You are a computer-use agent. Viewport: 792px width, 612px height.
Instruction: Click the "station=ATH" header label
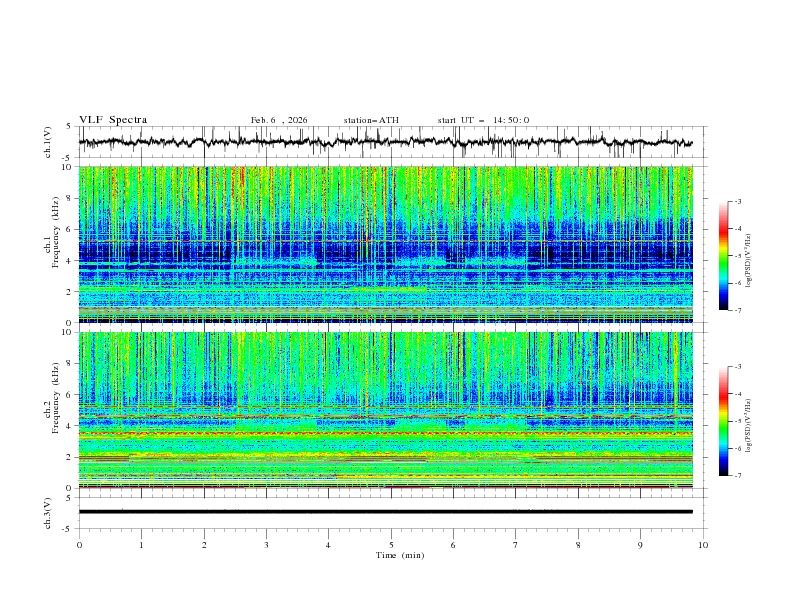click(x=371, y=120)
